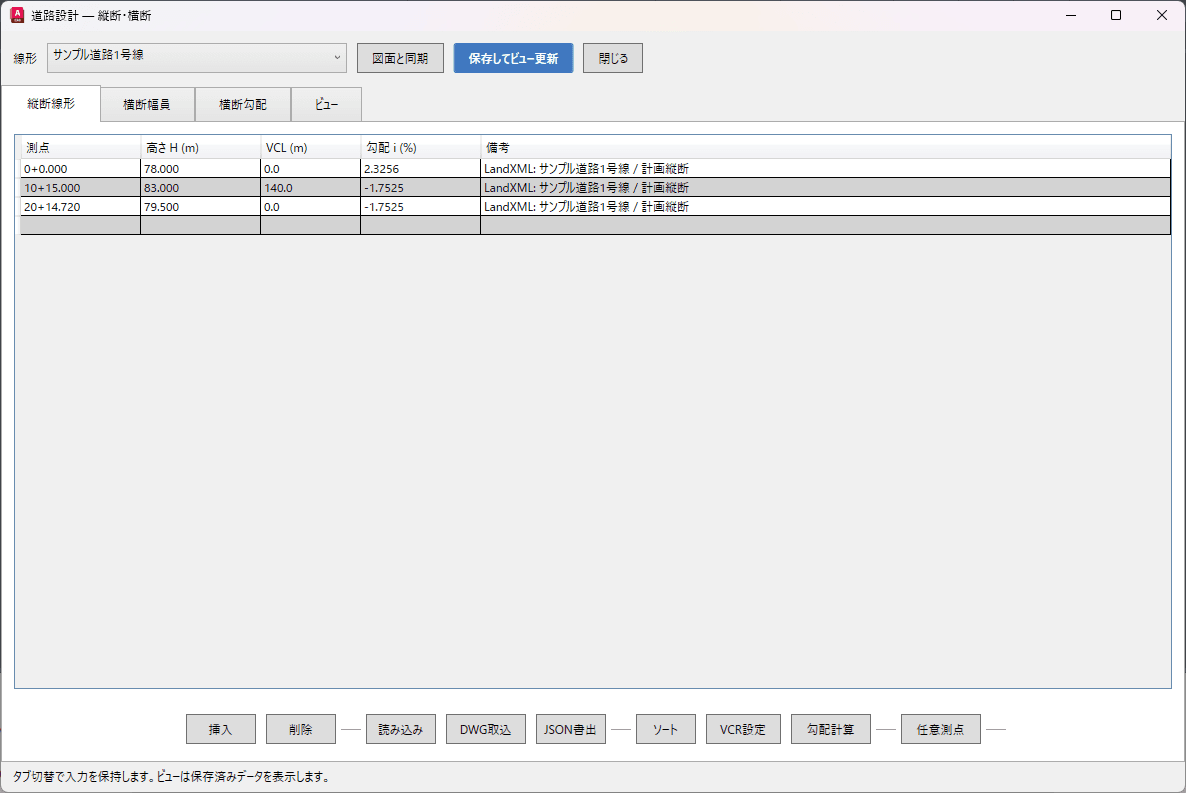Open the 線形 alignment dropdown

[197, 58]
